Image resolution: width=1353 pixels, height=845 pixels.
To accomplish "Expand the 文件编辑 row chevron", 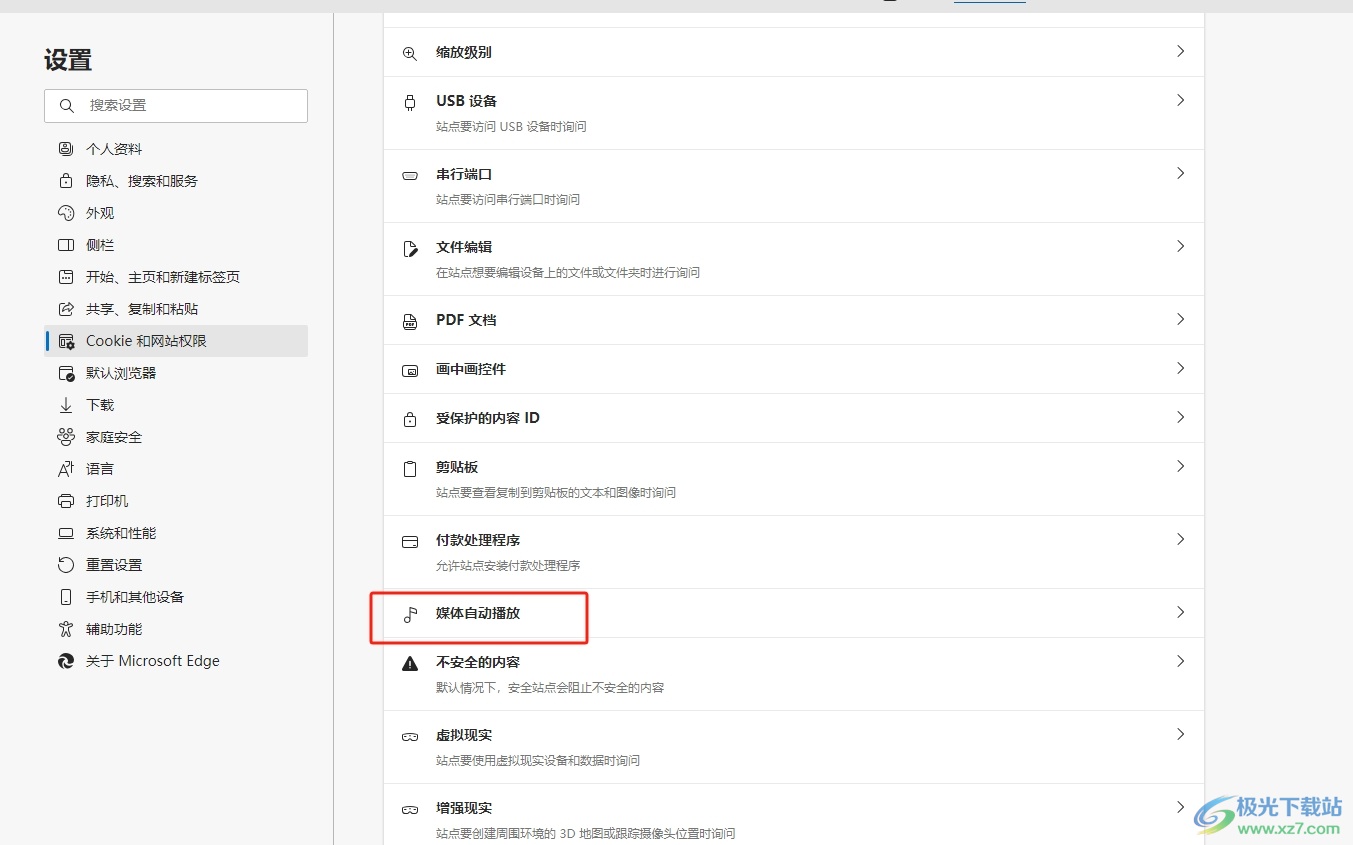I will pos(1180,246).
